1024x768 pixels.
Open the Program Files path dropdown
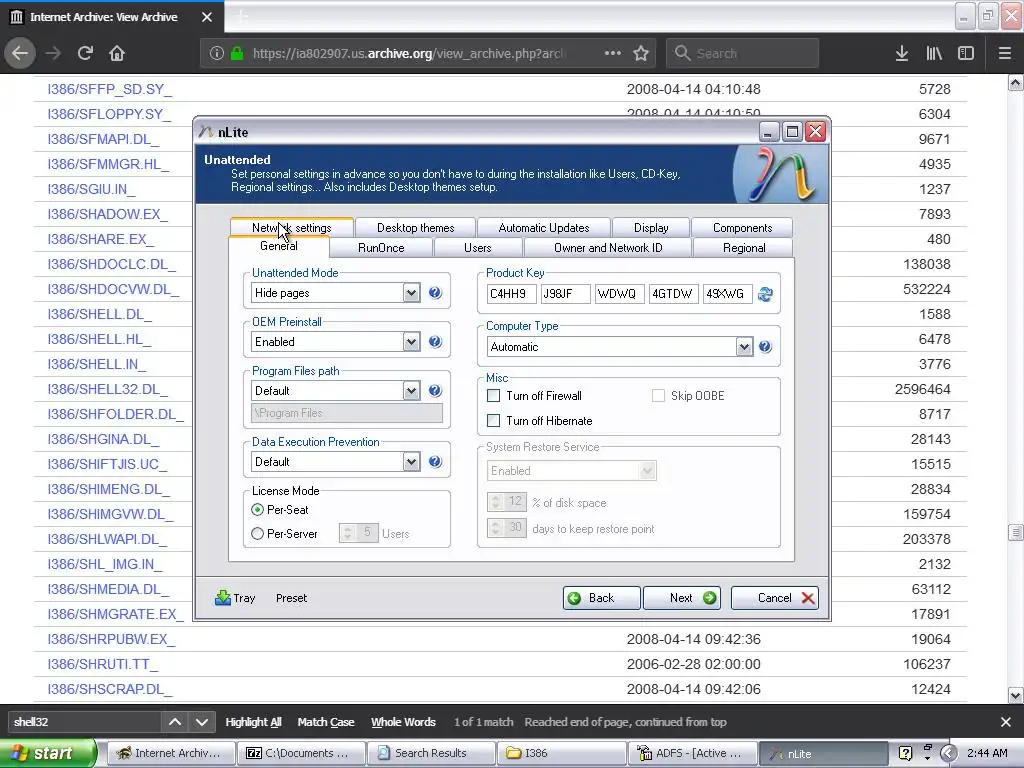(411, 391)
